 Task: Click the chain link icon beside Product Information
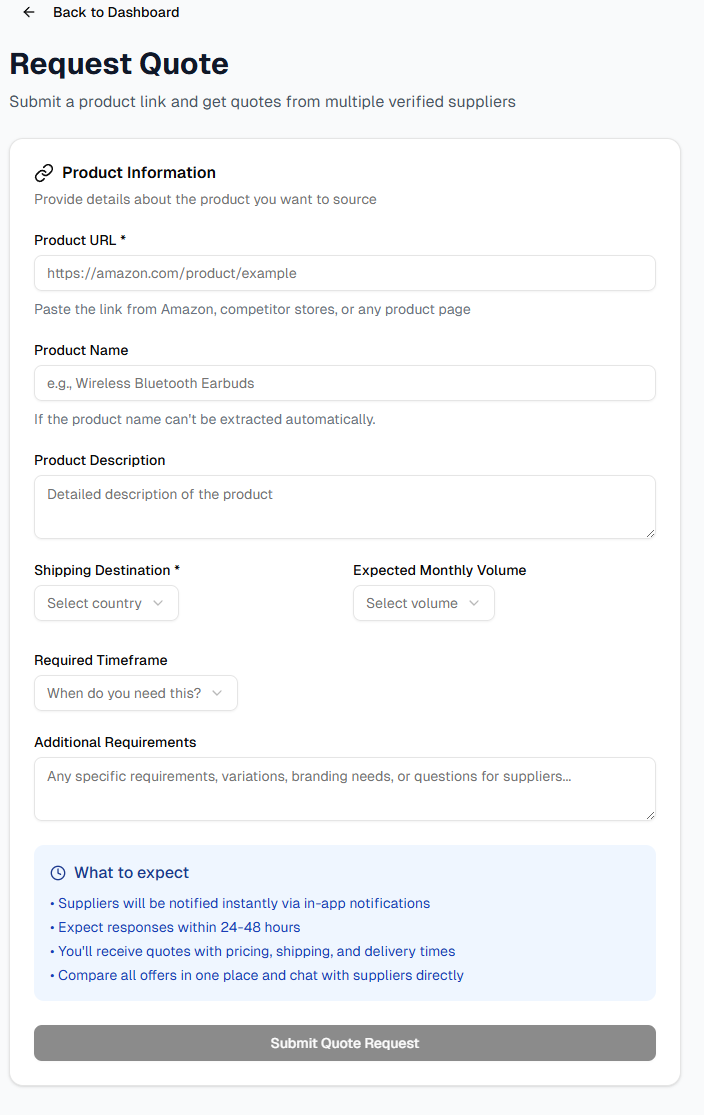pyautogui.click(x=43, y=173)
